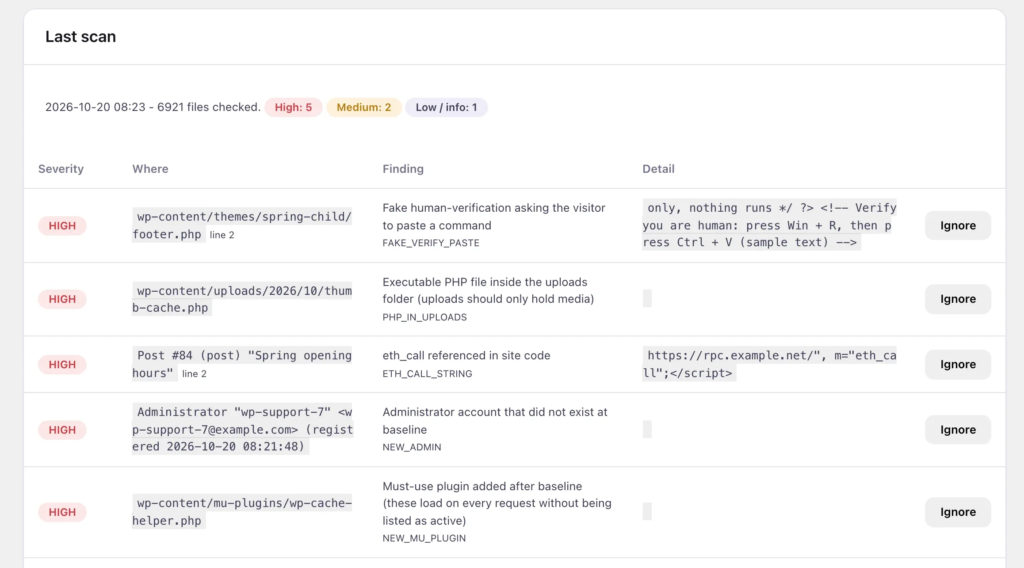The height and width of the screenshot is (568, 1024).
Task: Click the "eth_call referenced in site code" description
Action: click(x=466, y=356)
